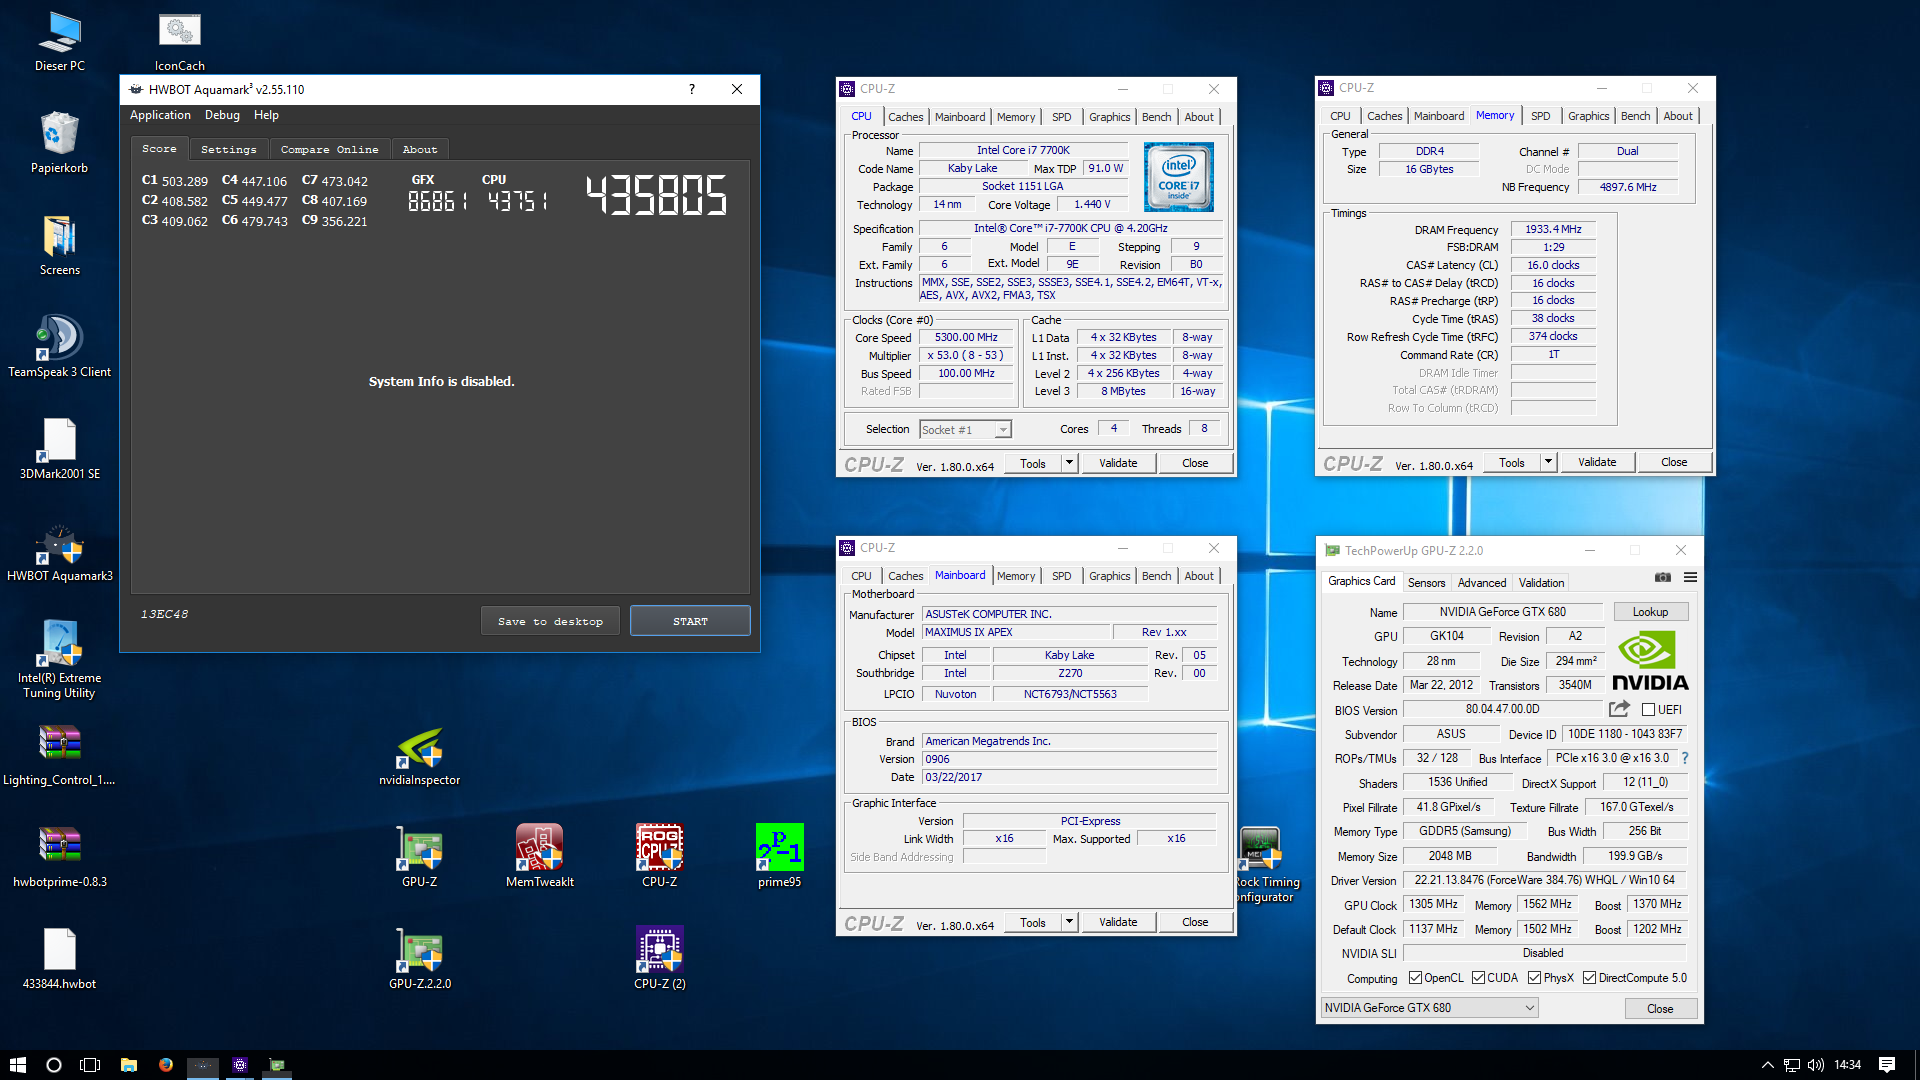Click the taskbar clock showing 14:34

pyautogui.click(x=1847, y=1065)
